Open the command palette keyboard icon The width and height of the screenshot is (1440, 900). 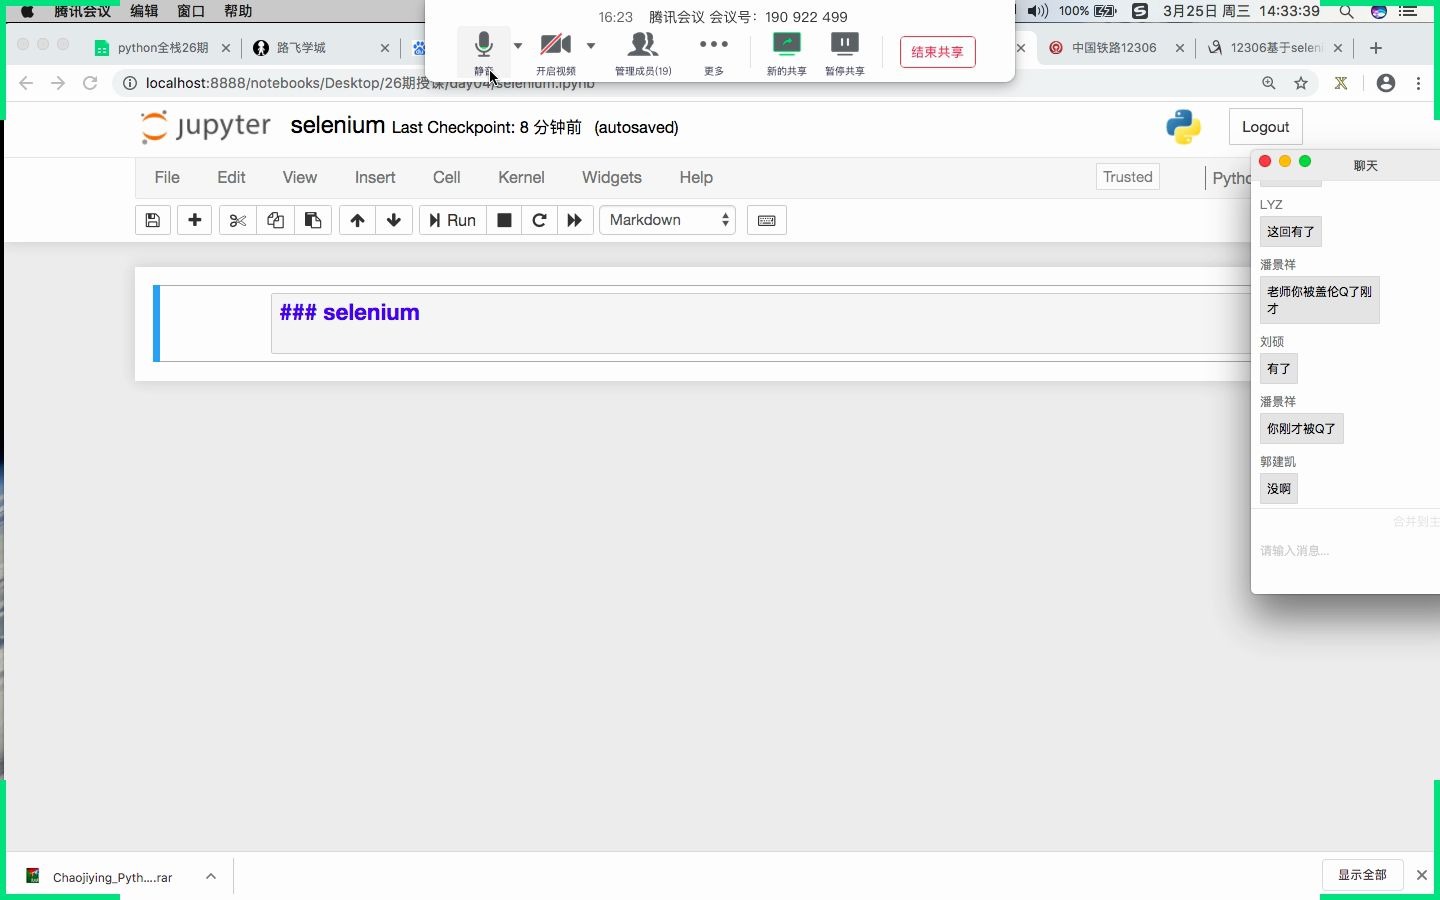pyautogui.click(x=767, y=220)
